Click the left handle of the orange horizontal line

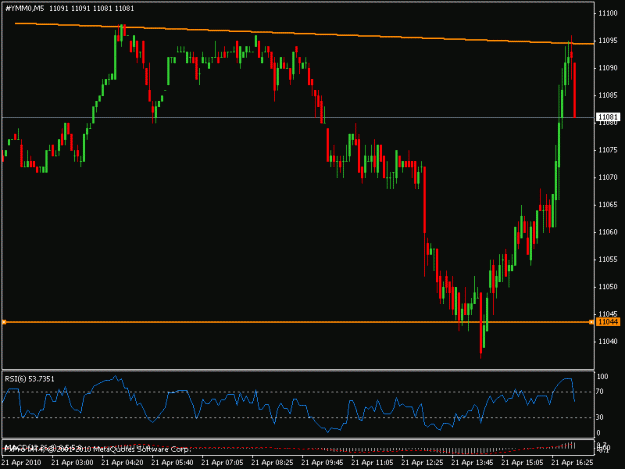pyautogui.click(x=4, y=322)
